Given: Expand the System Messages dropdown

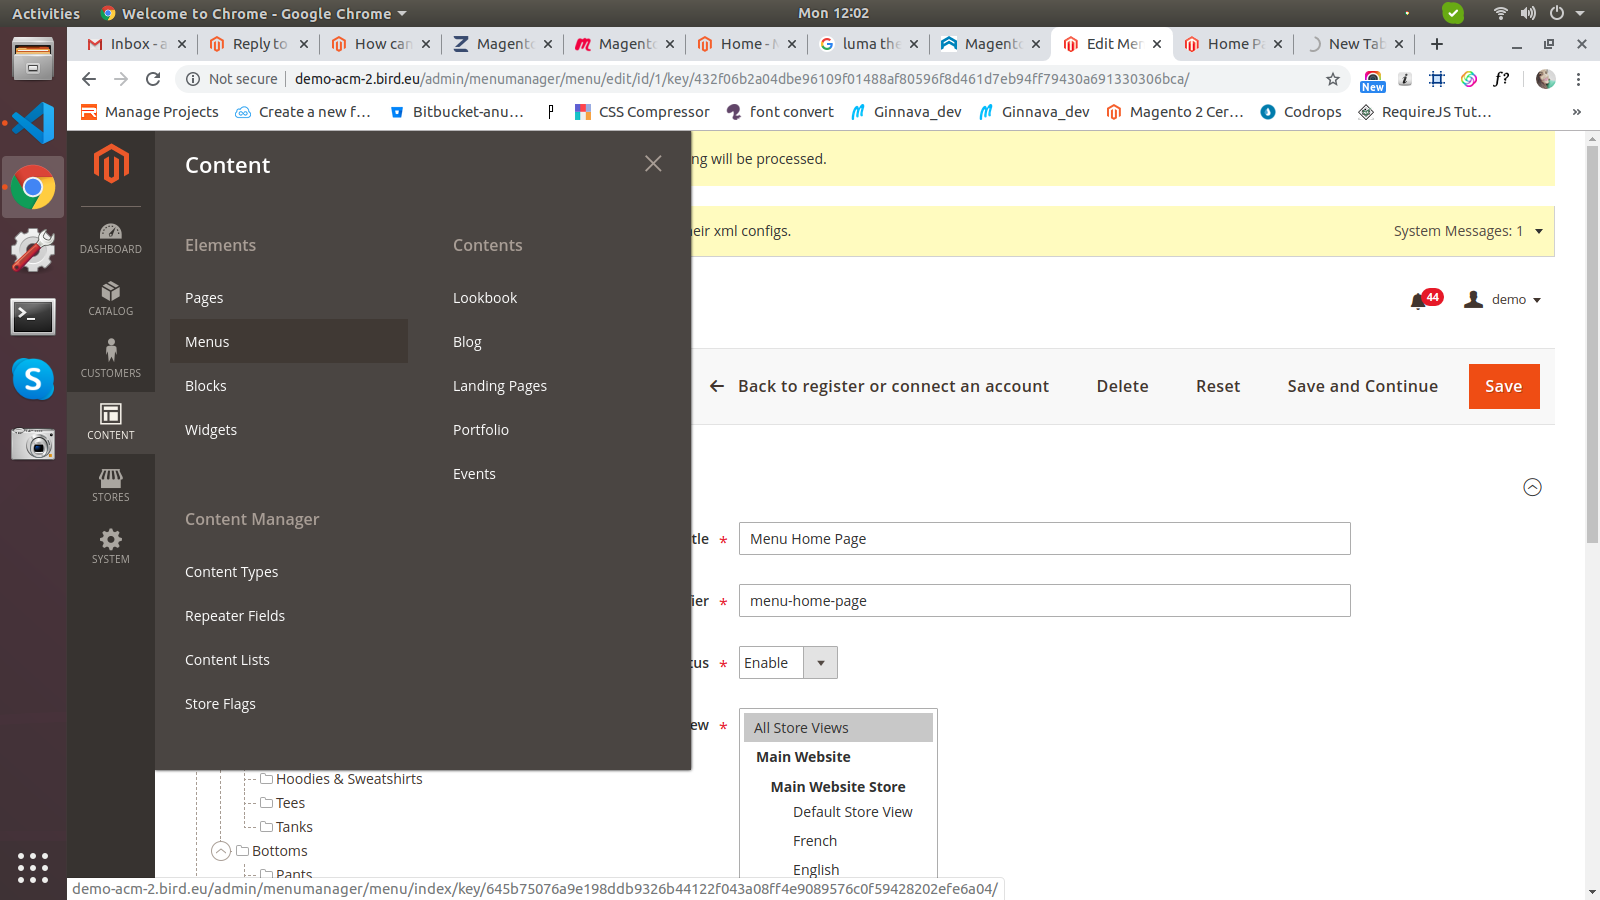Looking at the screenshot, I should tap(1539, 231).
